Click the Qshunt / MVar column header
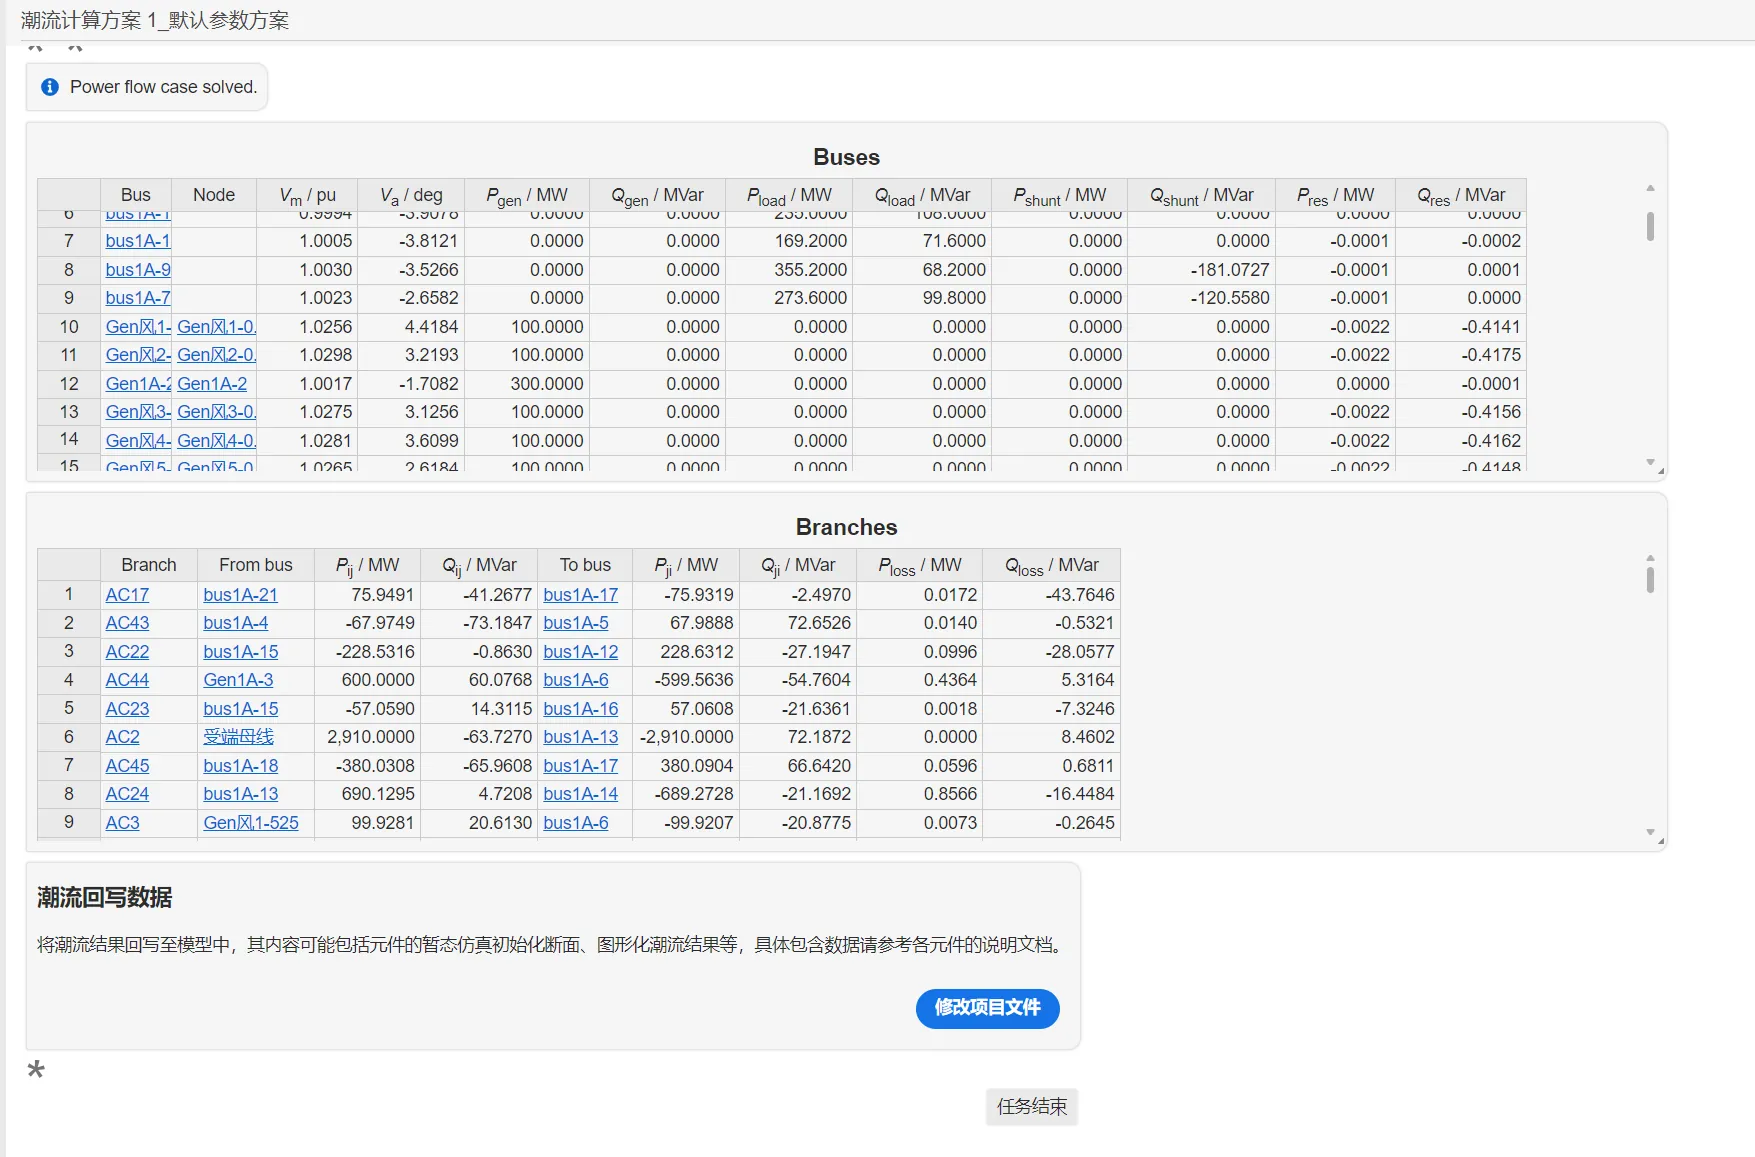 click(1202, 195)
